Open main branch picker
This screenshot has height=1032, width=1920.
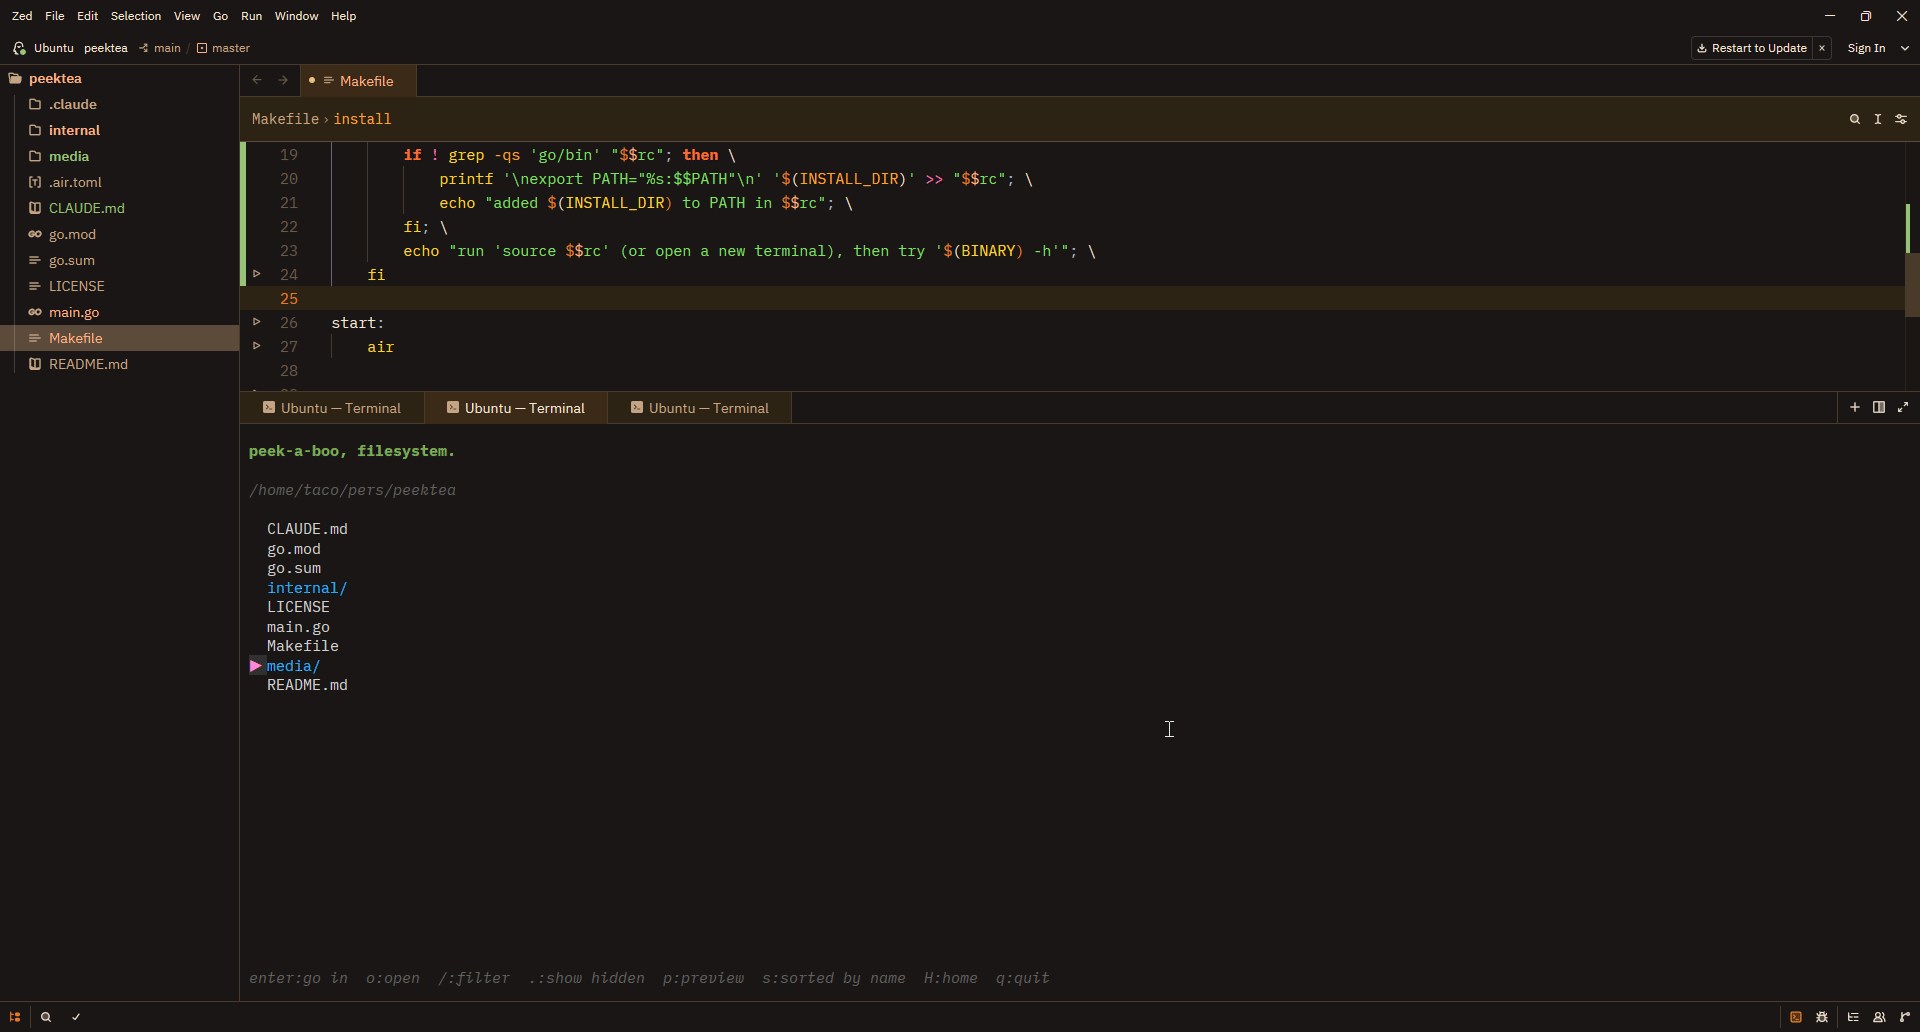click(160, 48)
